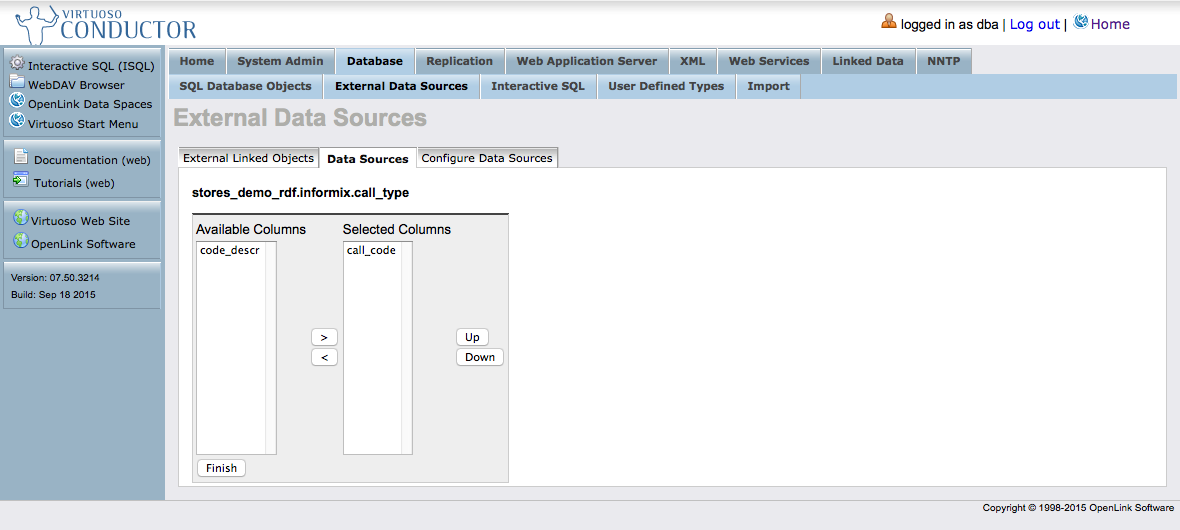Select call_code in Selected Columns list
This screenshot has width=1180, height=530.
tap(371, 250)
